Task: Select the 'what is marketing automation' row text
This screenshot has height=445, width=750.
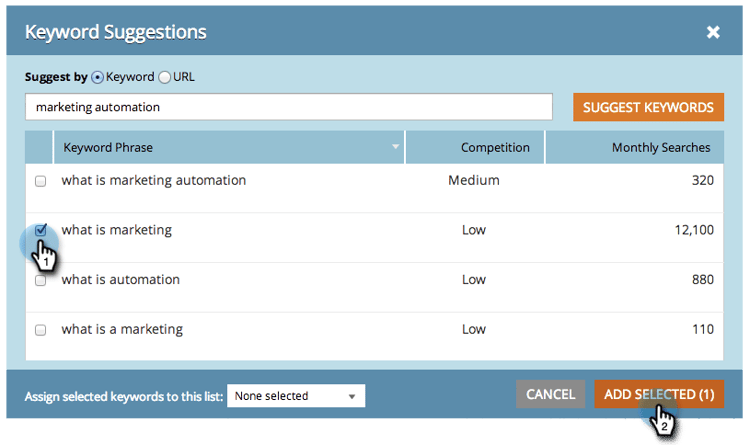Action: pos(153,181)
